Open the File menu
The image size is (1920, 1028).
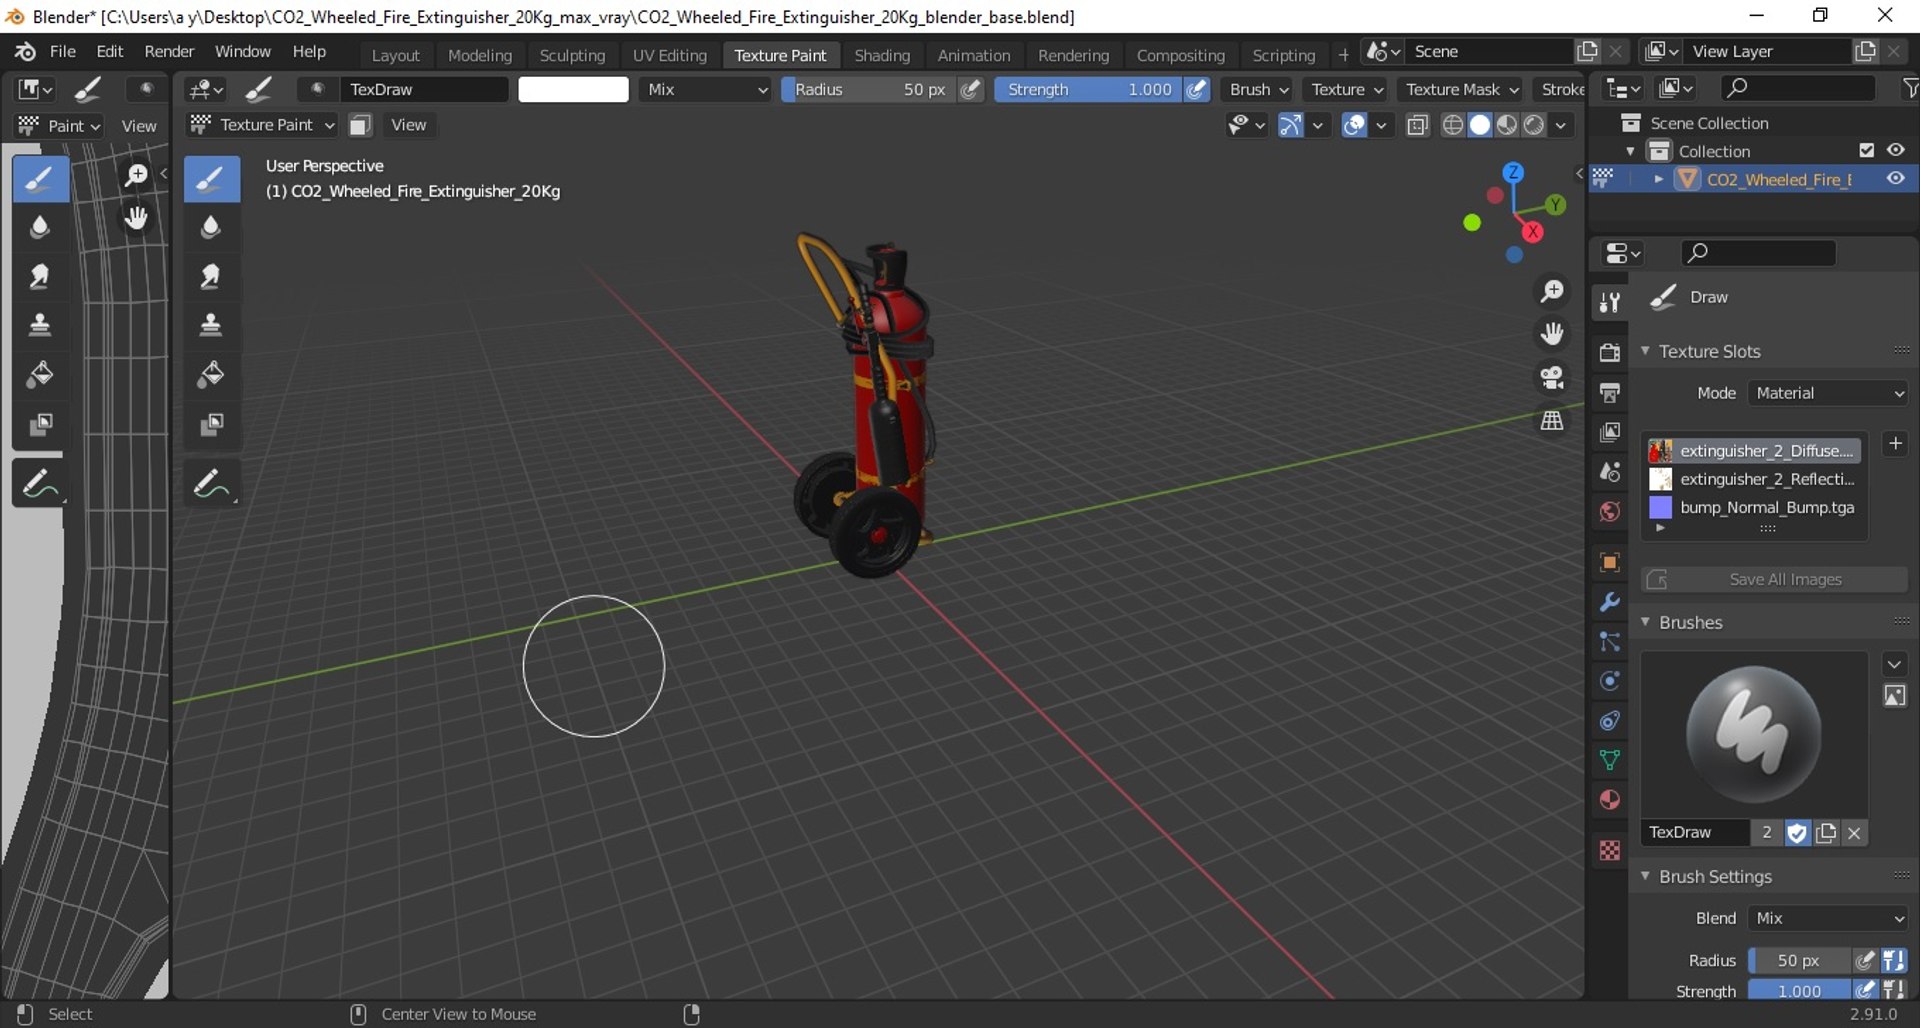[x=63, y=51]
